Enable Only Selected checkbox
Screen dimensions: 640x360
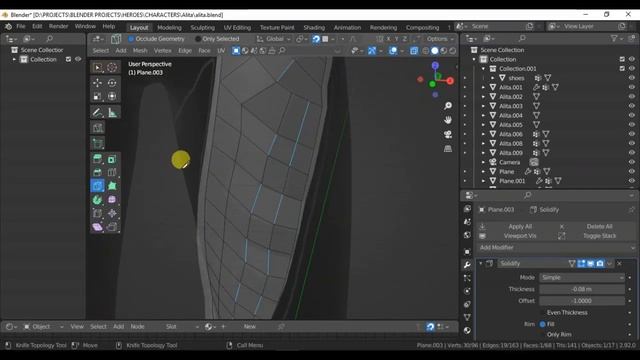tap(198, 39)
